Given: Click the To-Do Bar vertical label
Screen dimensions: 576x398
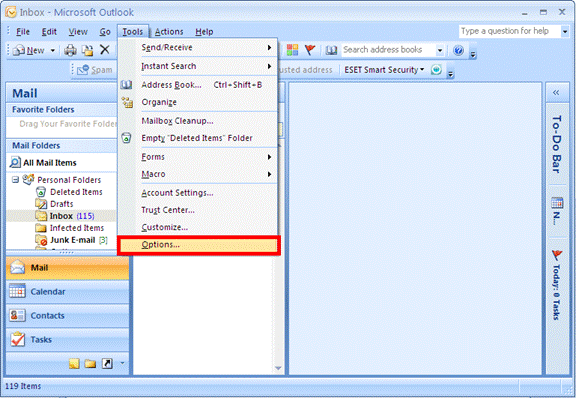Looking at the screenshot, I should tap(557, 144).
